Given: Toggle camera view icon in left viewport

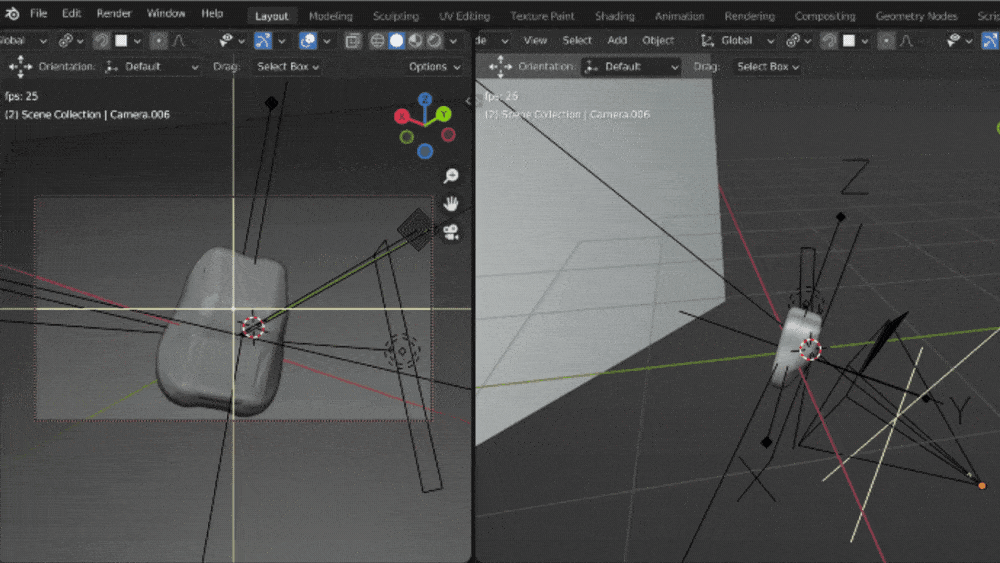Looking at the screenshot, I should click(451, 233).
